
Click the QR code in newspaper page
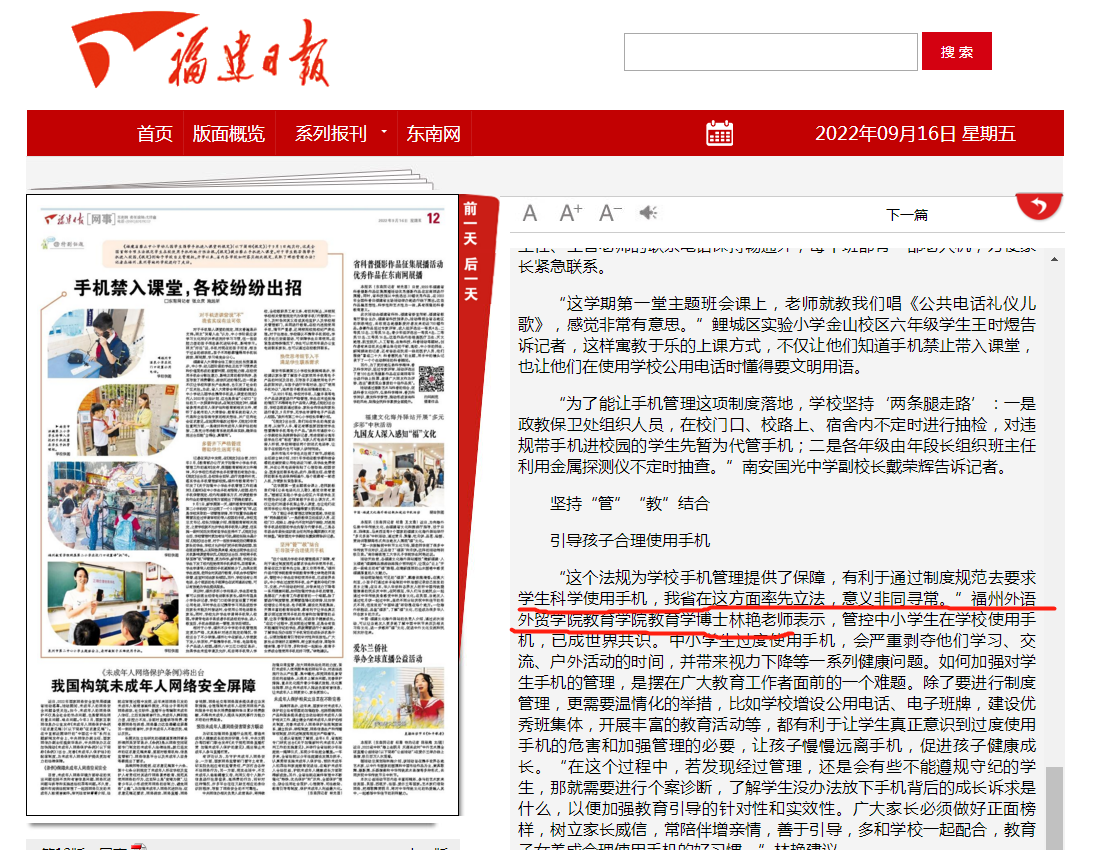pos(431,379)
